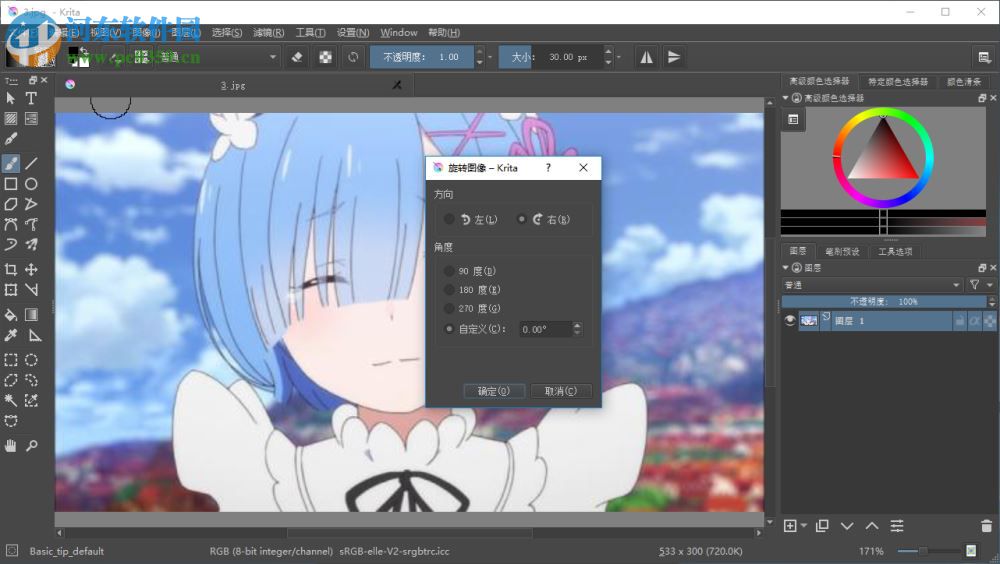Select the custom angle radio option
1000x564 pixels.
click(x=449, y=329)
